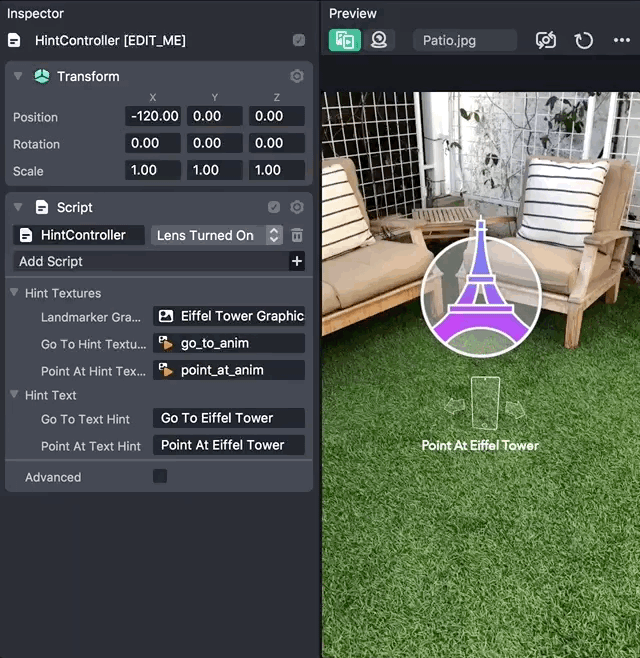Click the Go To Hint Textu... label

coord(93,345)
